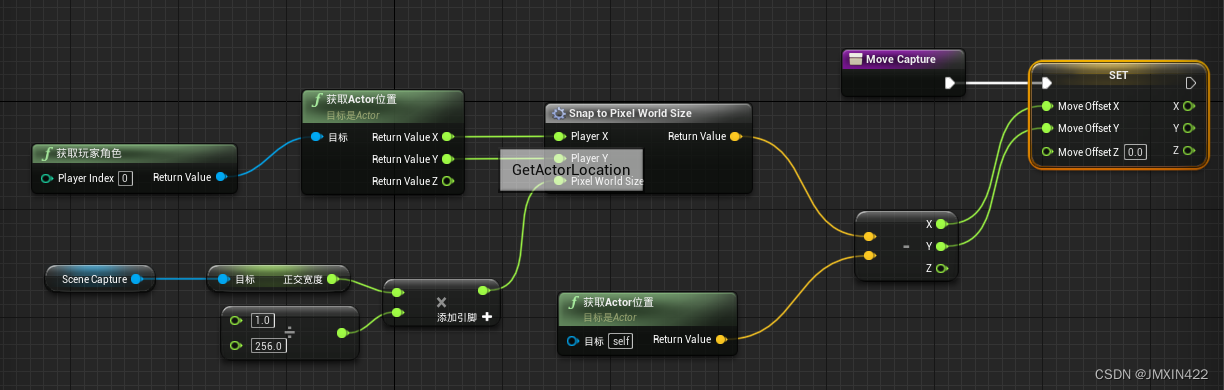Image resolution: width=1224 pixels, height=390 pixels.
Task: Click the multiply node output pin
Action: tap(483, 291)
